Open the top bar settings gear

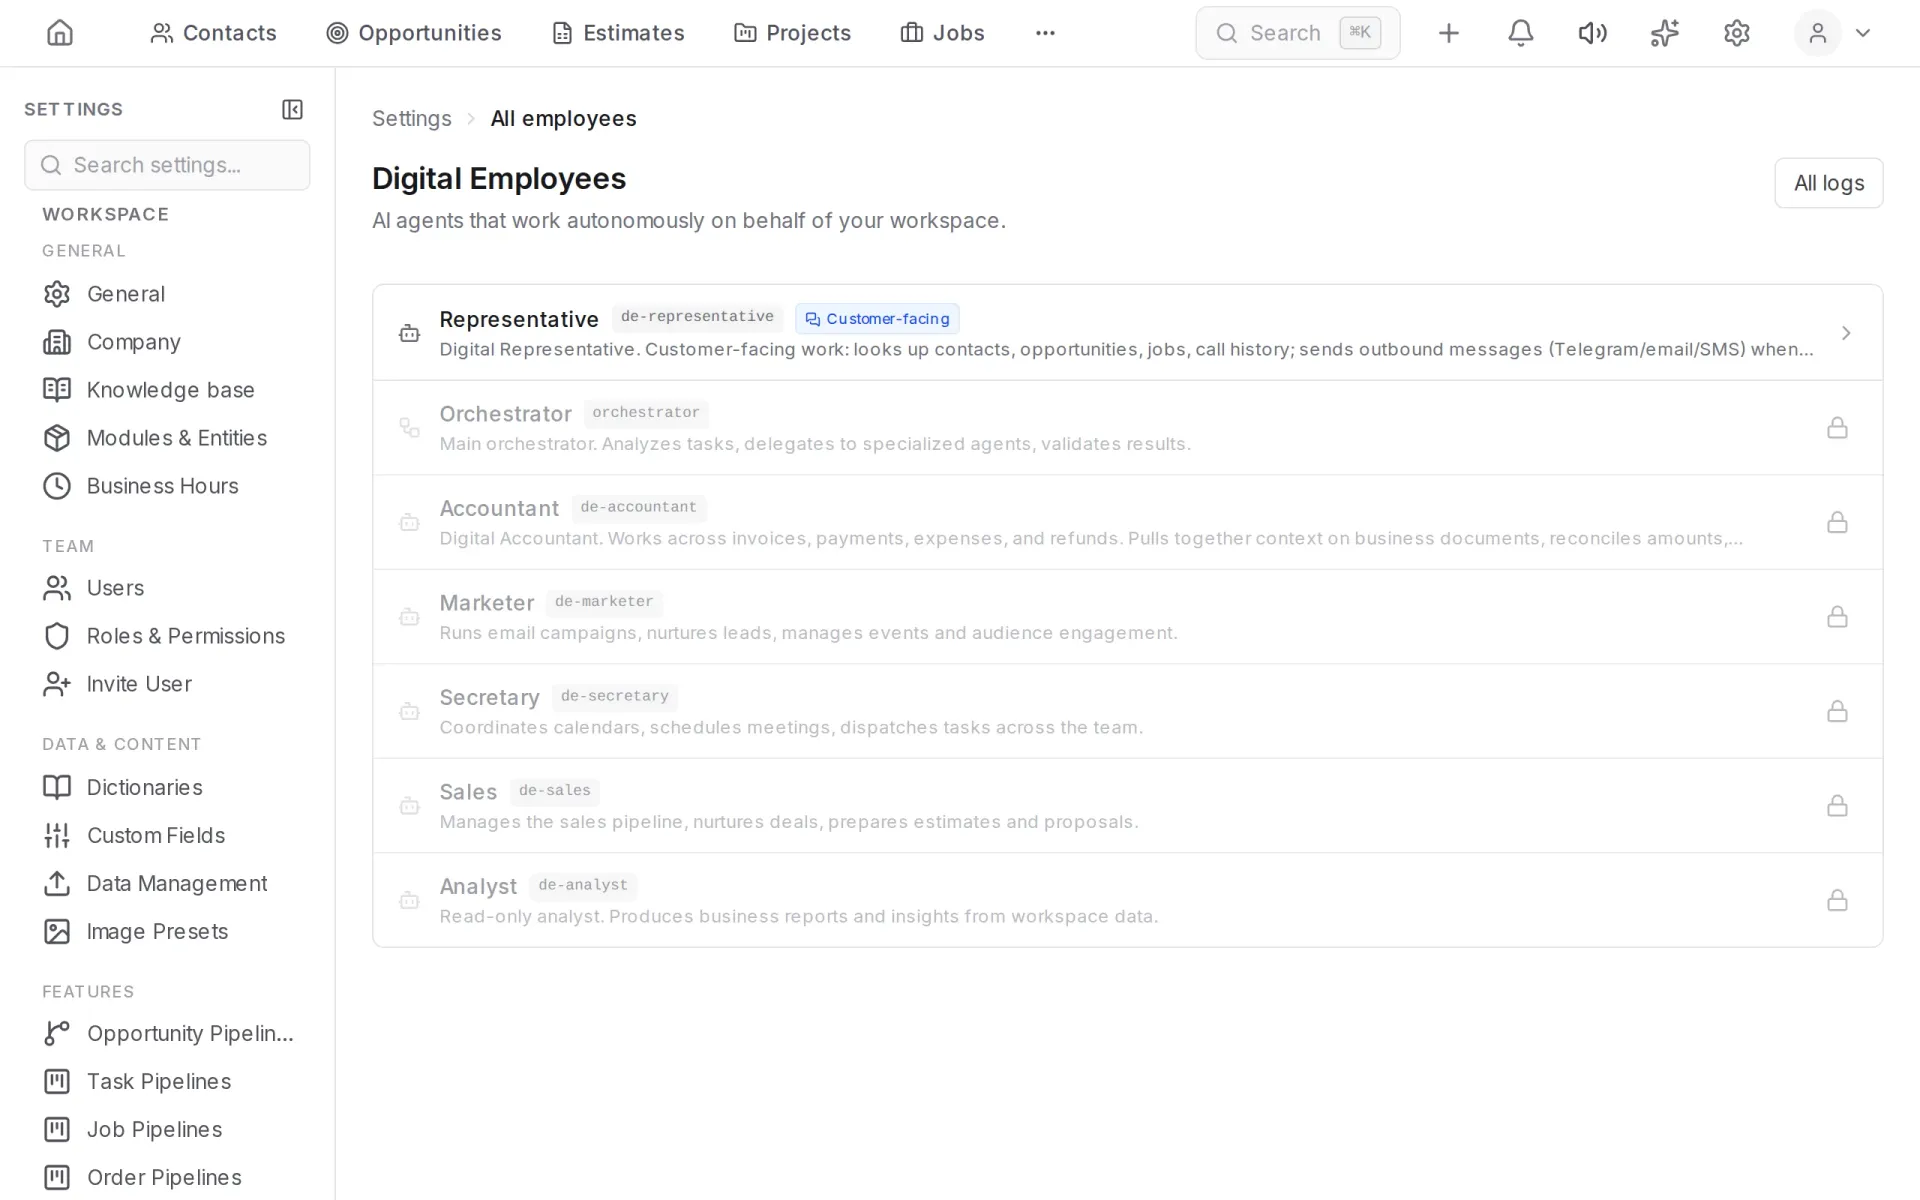coord(1737,33)
